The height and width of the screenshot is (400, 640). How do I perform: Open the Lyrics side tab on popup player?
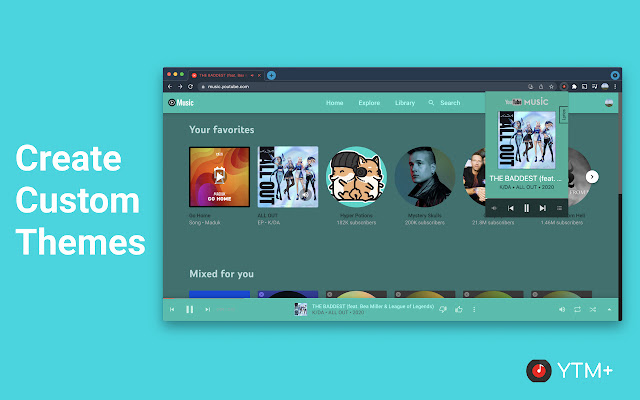[x=564, y=114]
